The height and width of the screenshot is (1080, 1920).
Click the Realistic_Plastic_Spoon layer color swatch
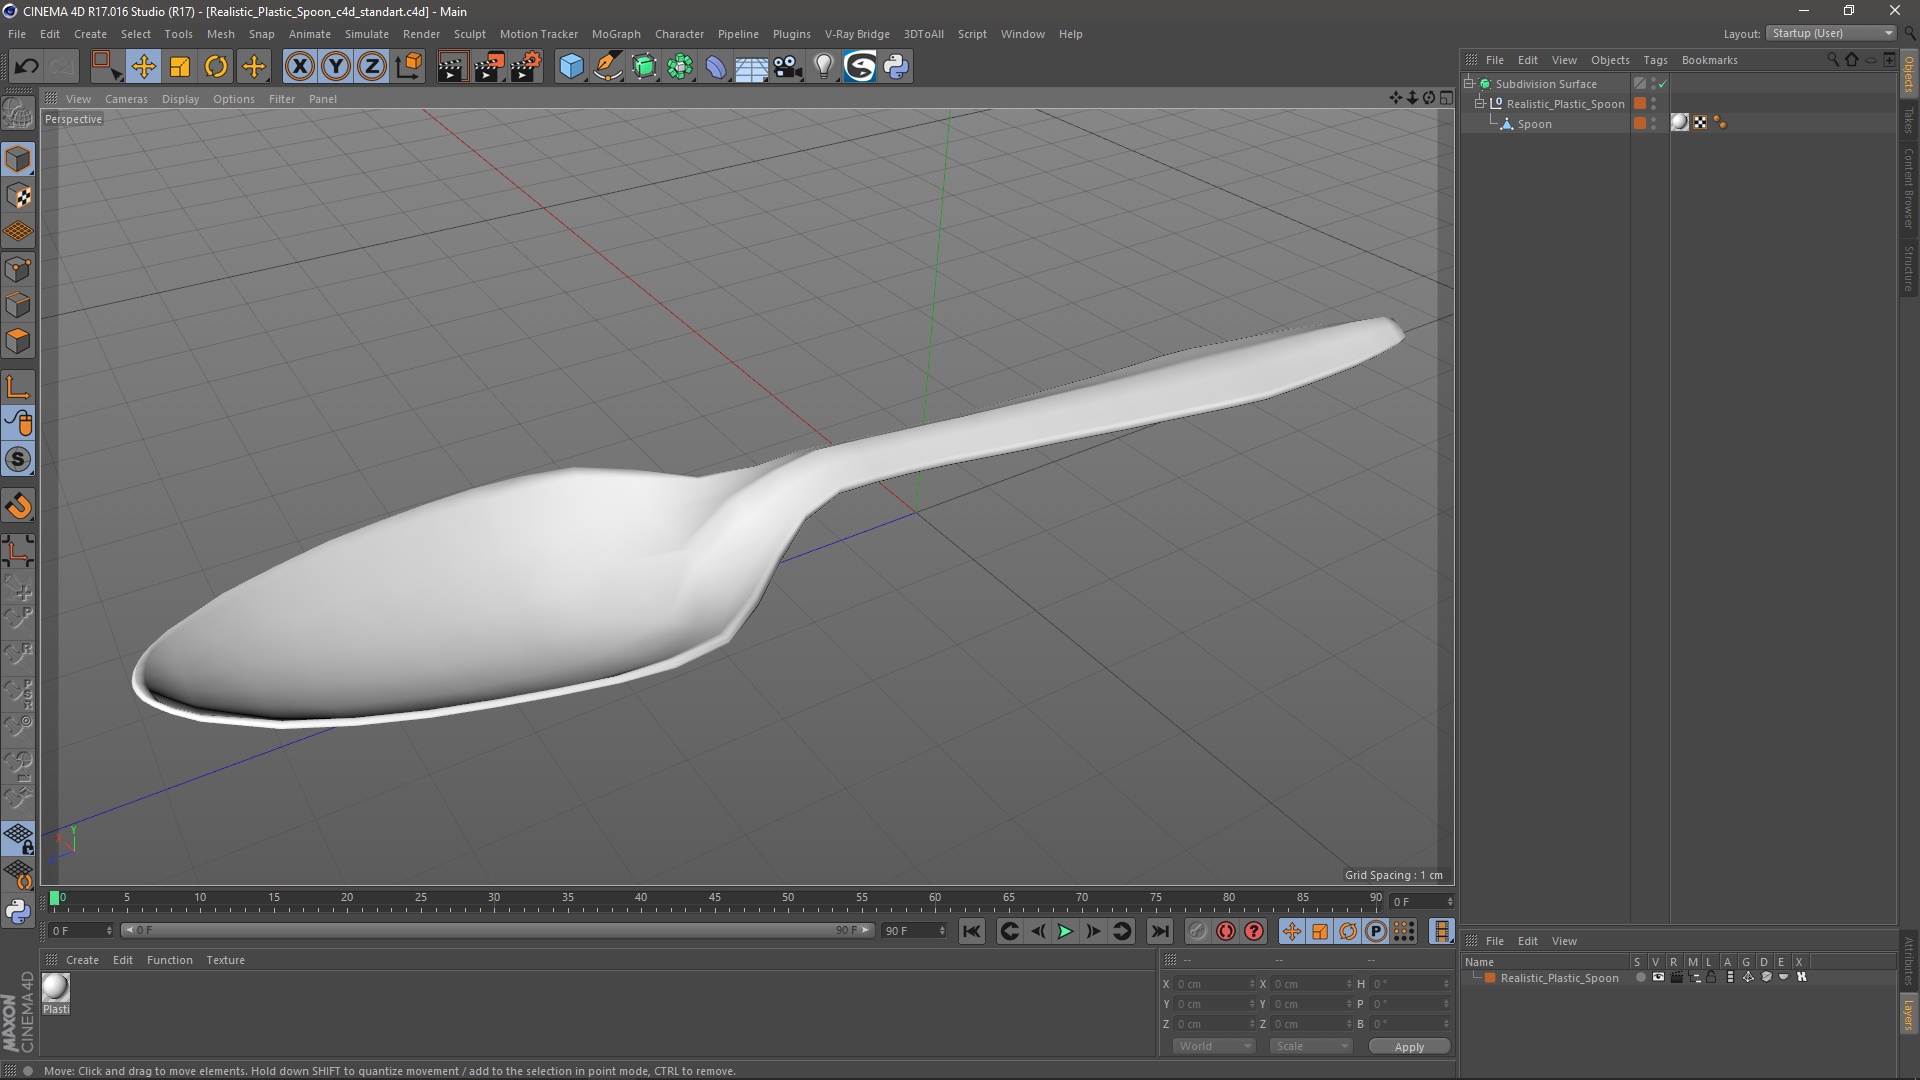tap(1490, 978)
